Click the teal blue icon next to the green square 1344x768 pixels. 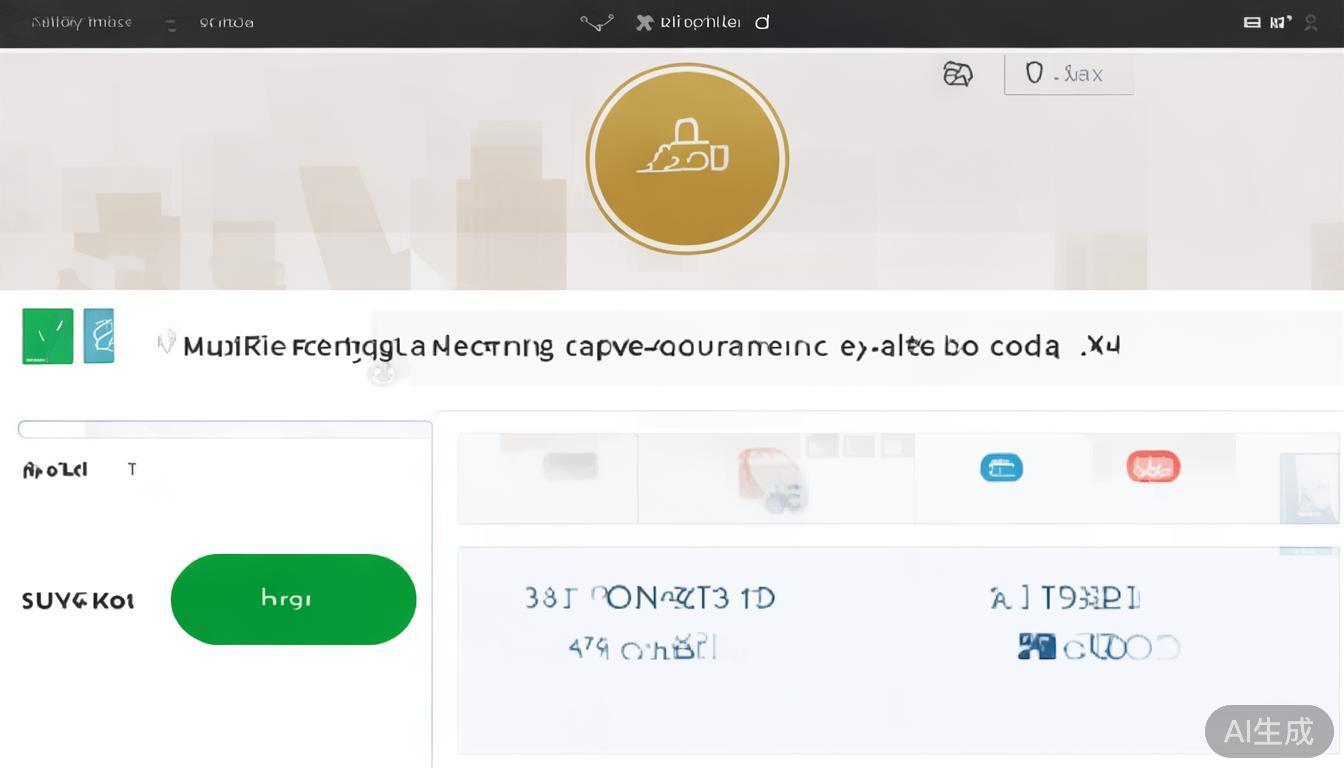[x=99, y=336]
